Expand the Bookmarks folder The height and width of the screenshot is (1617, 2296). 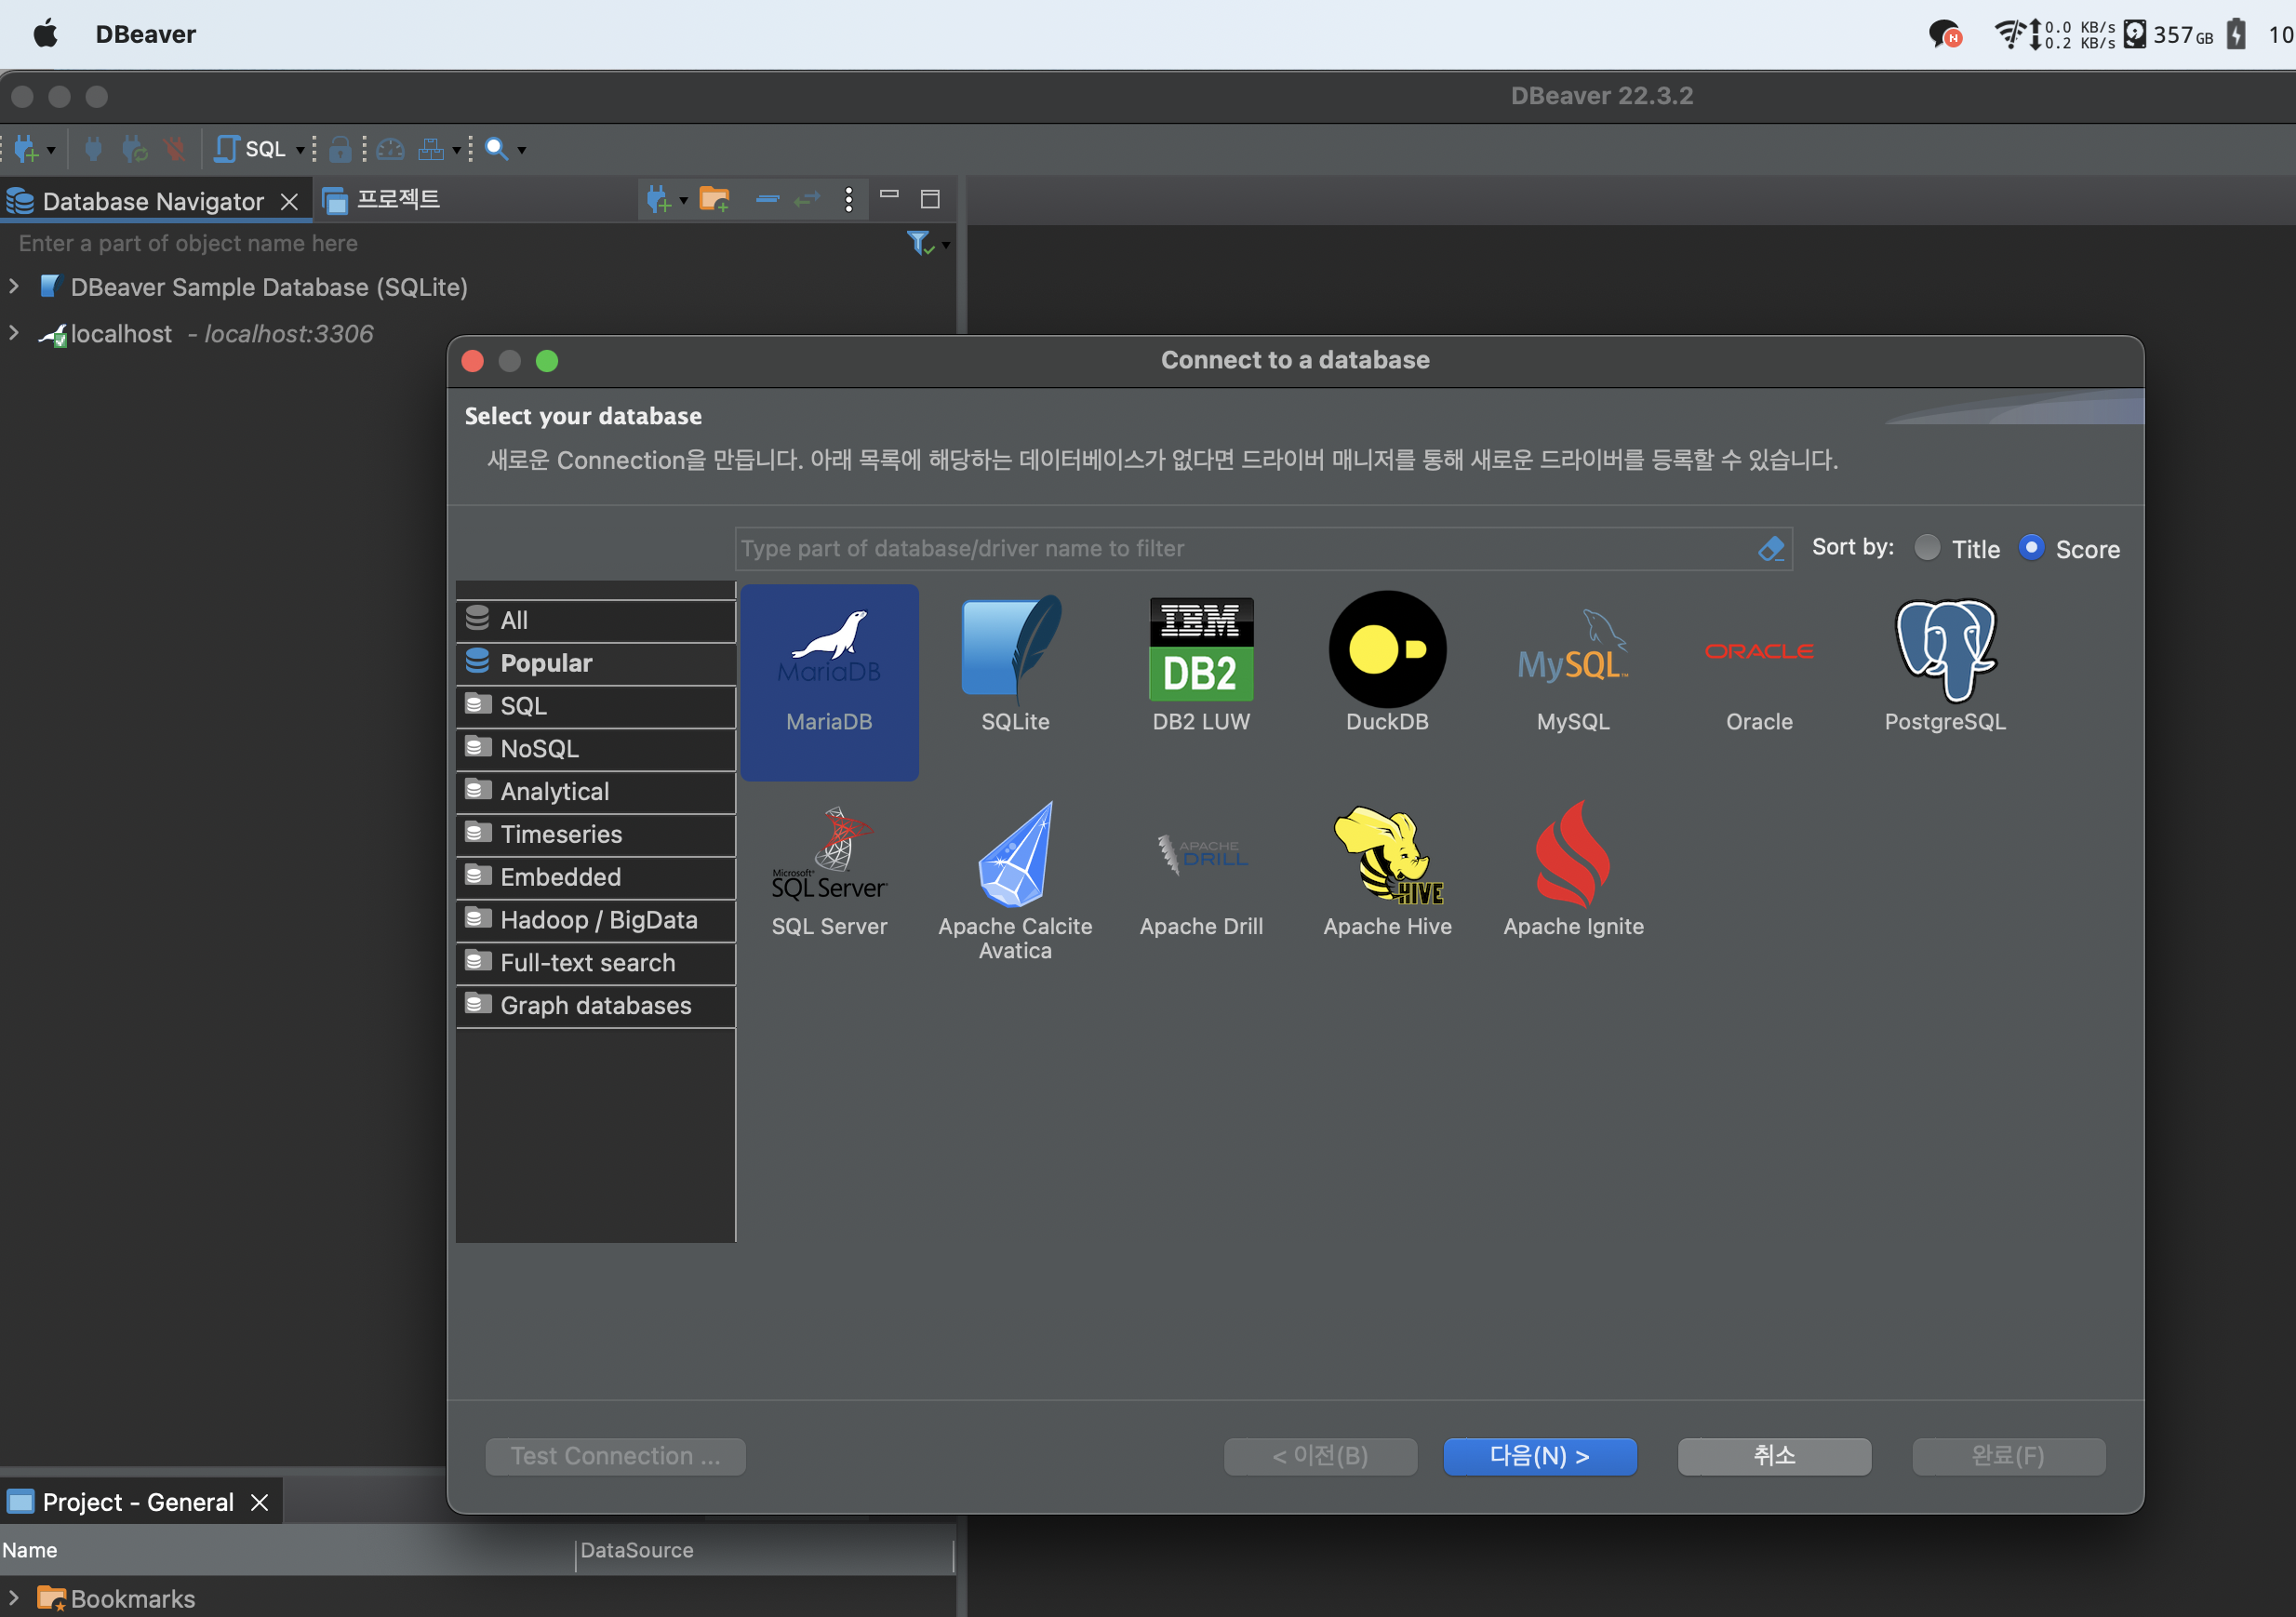coord(14,1597)
